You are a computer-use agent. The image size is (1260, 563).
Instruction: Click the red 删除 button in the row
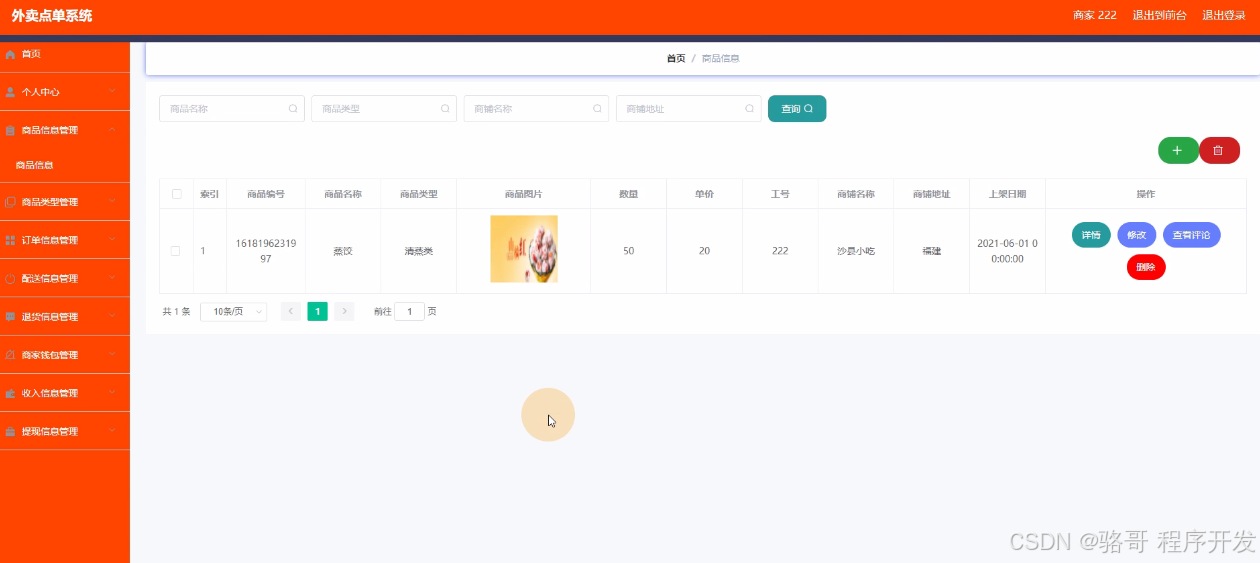click(x=1146, y=267)
